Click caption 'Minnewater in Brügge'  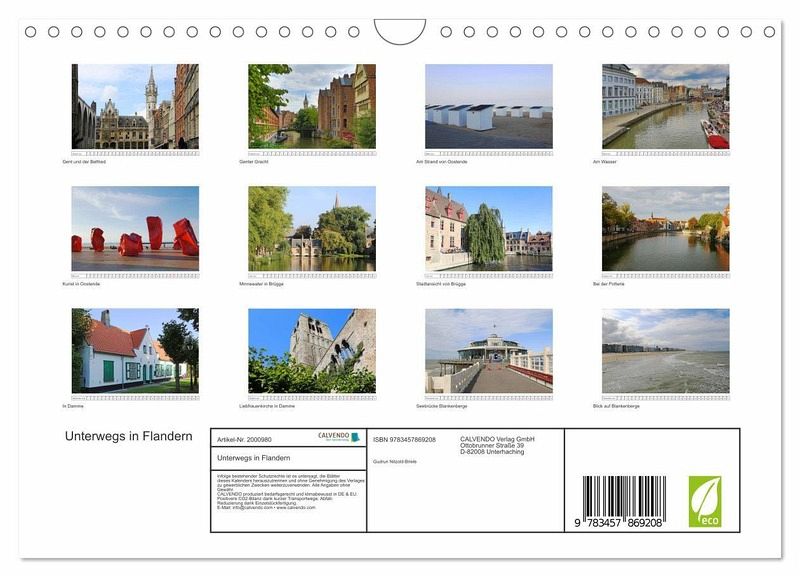point(261,284)
